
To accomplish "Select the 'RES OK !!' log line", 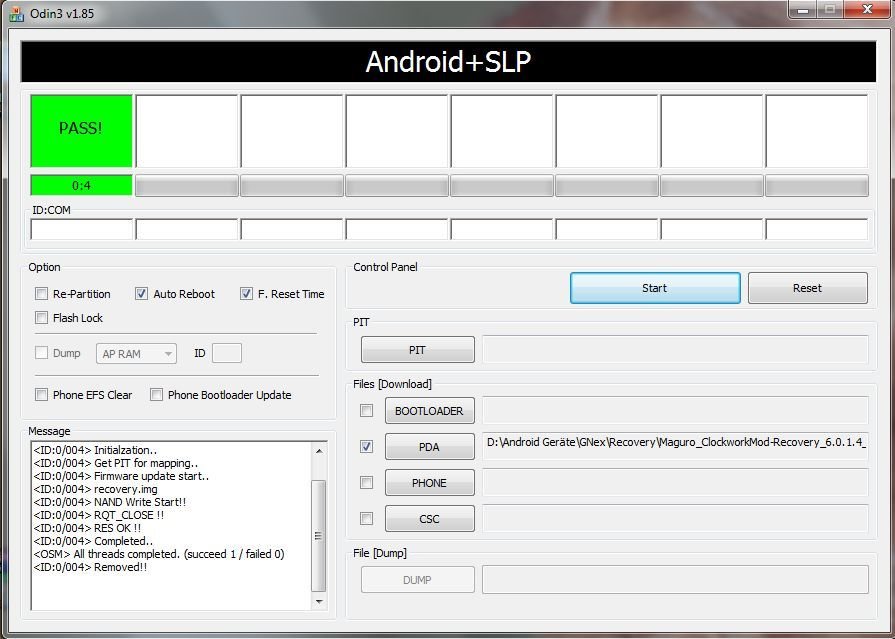I will [87, 528].
